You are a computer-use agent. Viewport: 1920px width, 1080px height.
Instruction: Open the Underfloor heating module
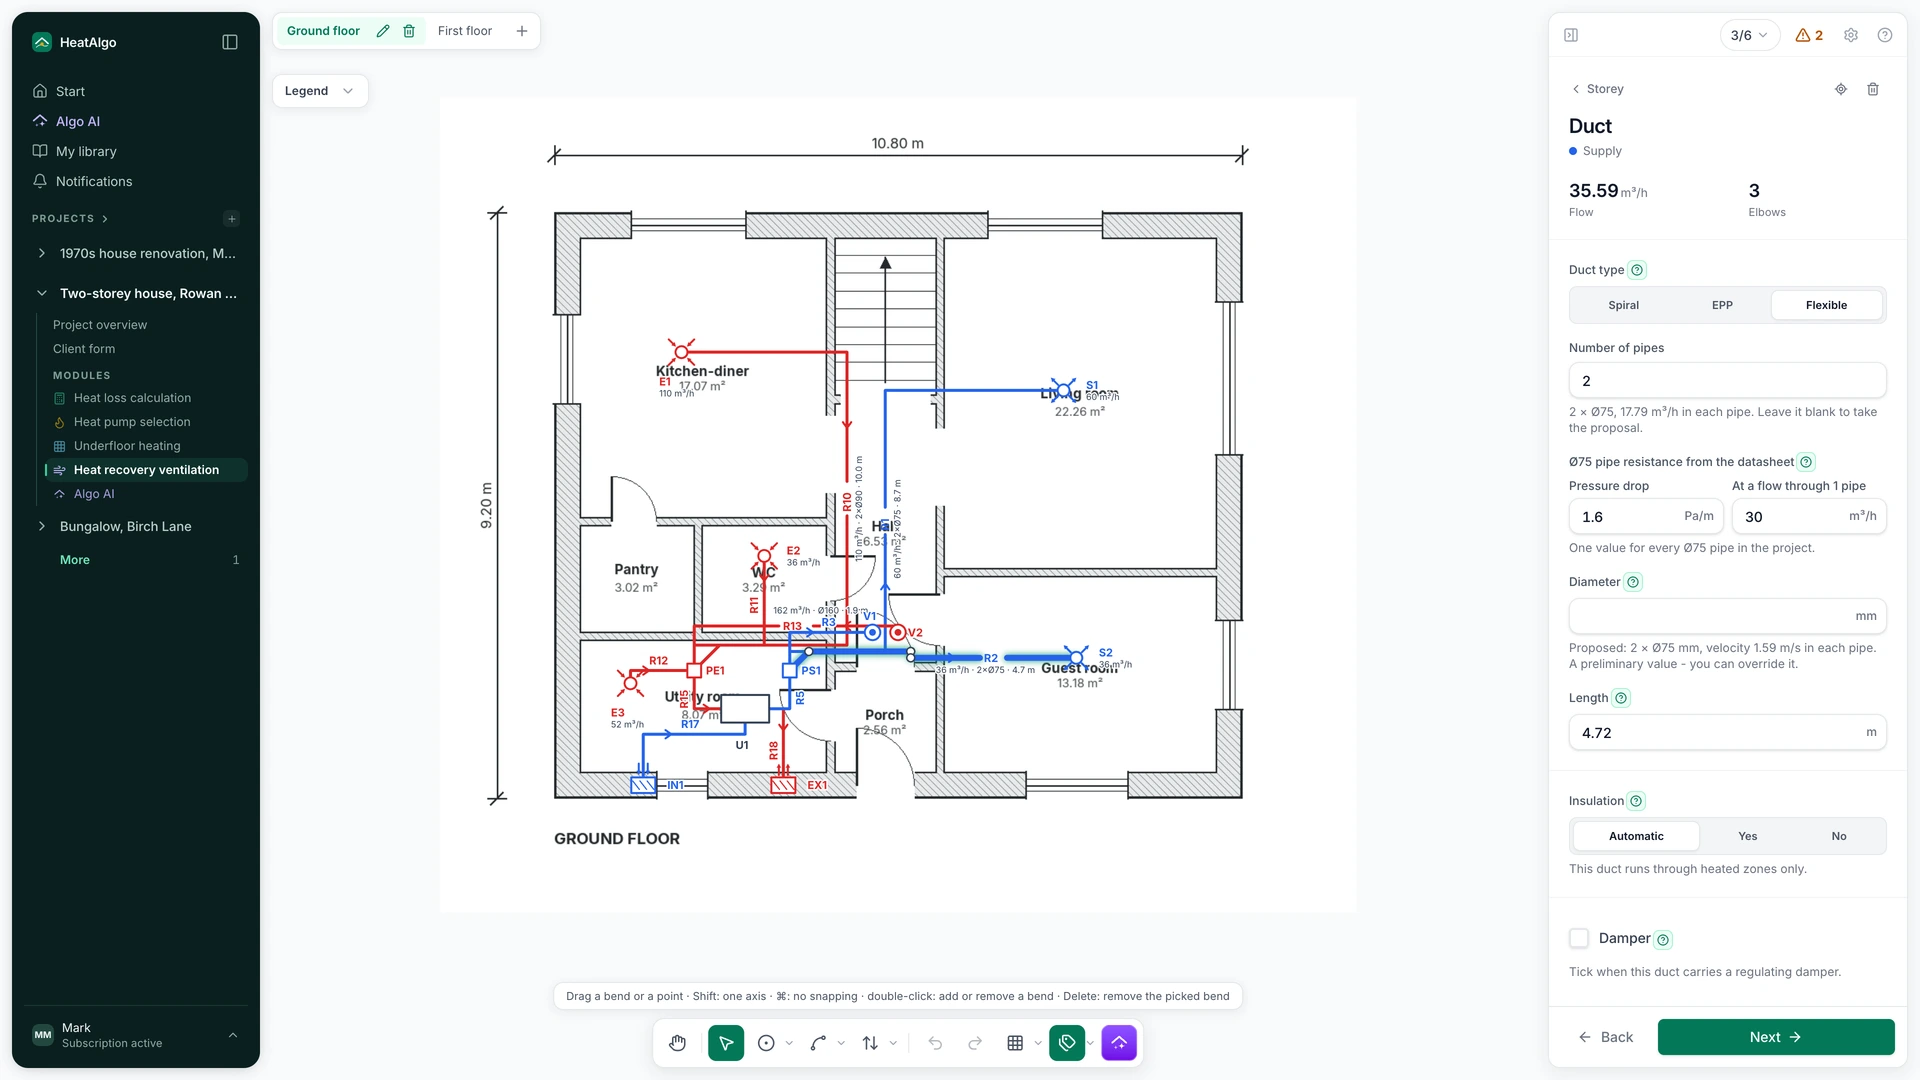point(127,446)
